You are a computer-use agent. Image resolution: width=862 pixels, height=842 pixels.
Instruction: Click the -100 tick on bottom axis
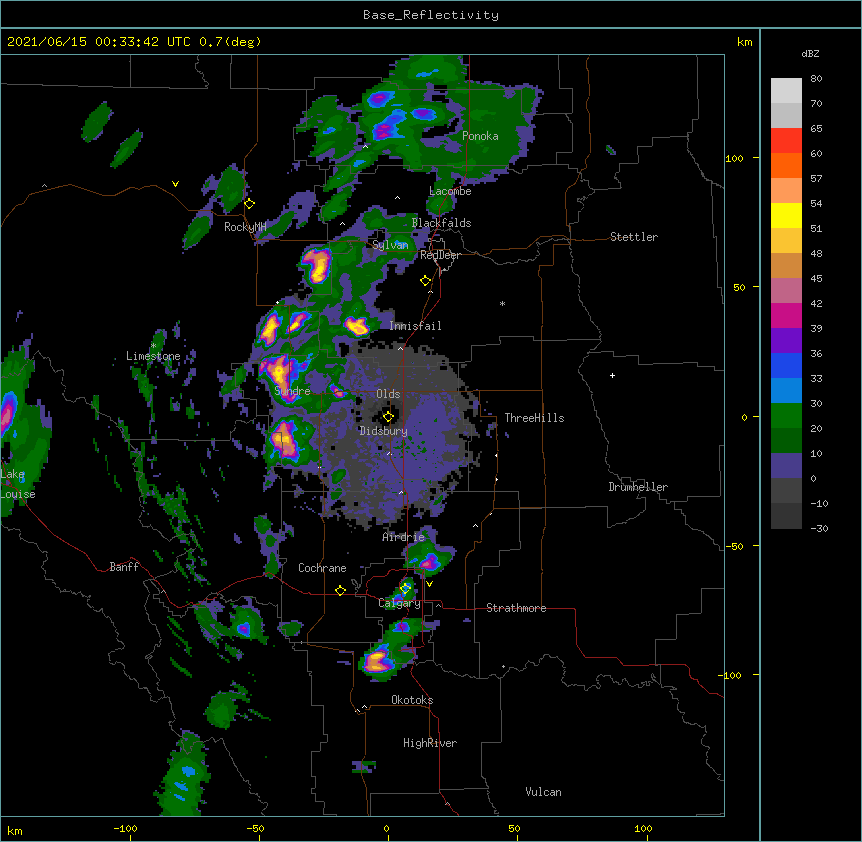coord(125,828)
